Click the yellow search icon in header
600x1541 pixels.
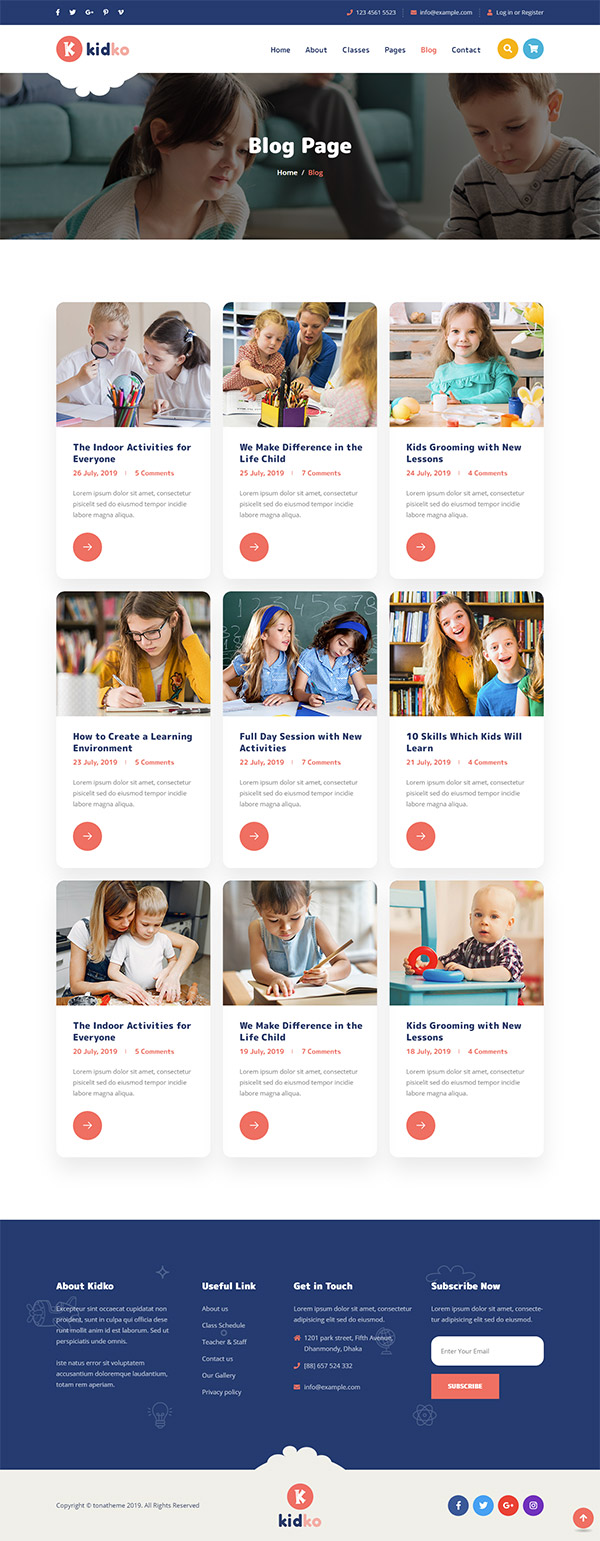click(x=508, y=49)
